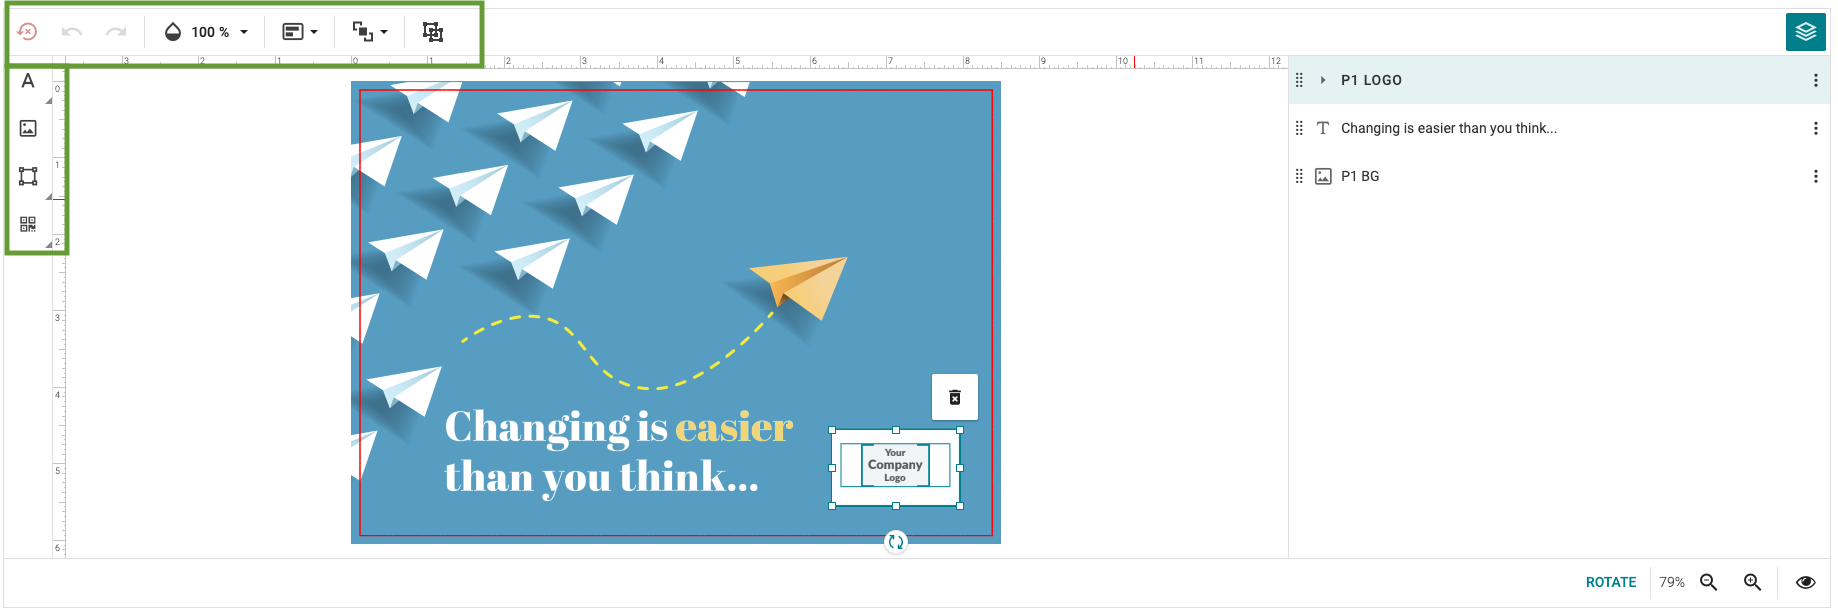Open the opacity 100% dropdown

(x=206, y=32)
